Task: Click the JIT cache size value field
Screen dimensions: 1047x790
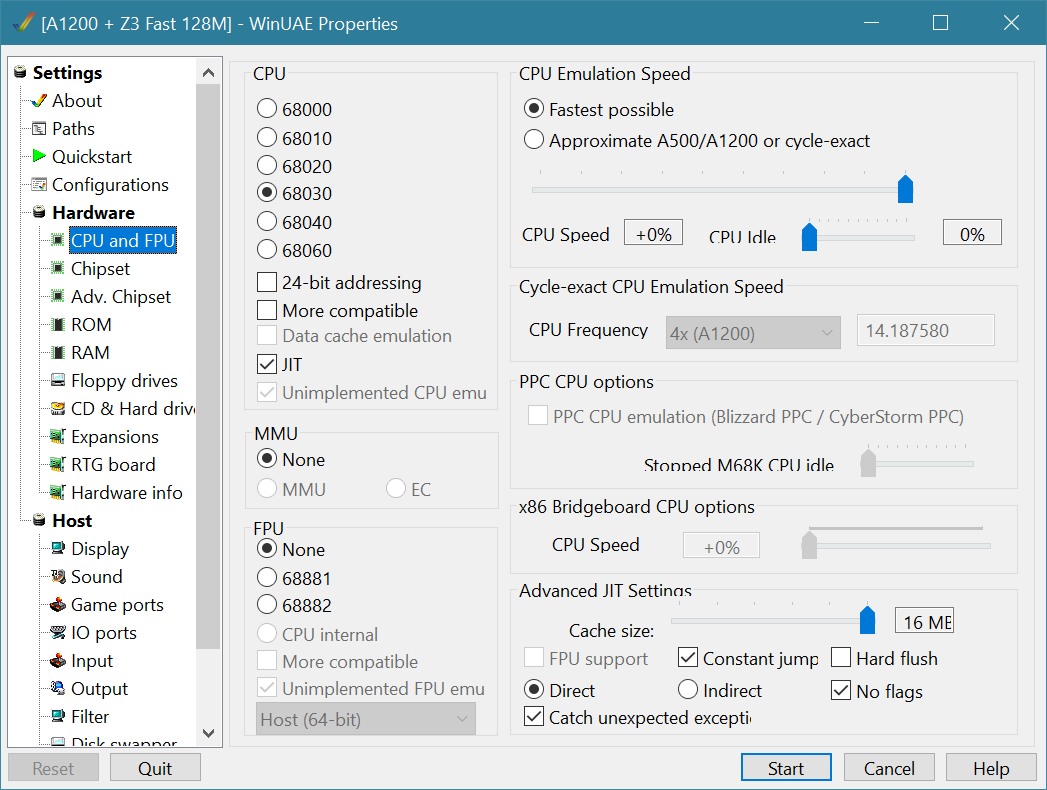Action: (924, 621)
